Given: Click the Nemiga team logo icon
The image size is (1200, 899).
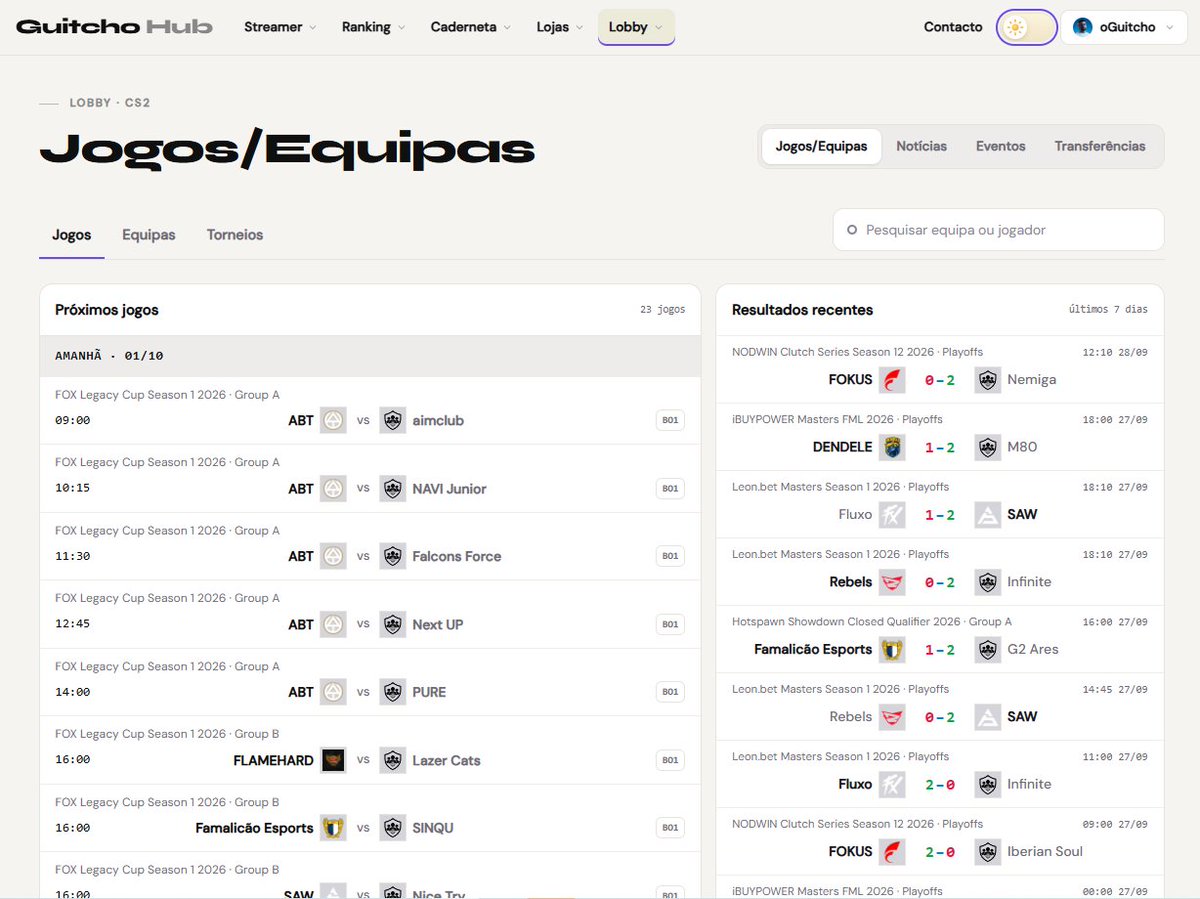Looking at the screenshot, I should point(988,380).
